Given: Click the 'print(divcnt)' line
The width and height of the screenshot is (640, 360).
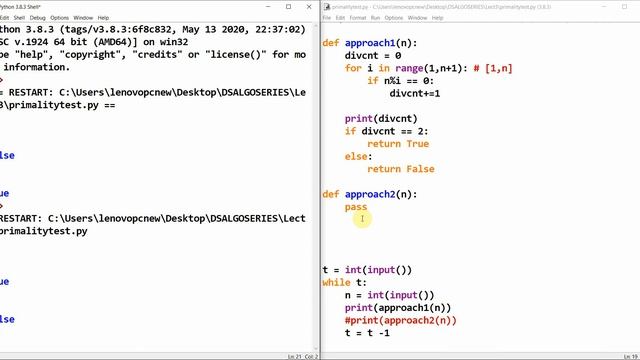Looking at the screenshot, I should pos(381,119).
